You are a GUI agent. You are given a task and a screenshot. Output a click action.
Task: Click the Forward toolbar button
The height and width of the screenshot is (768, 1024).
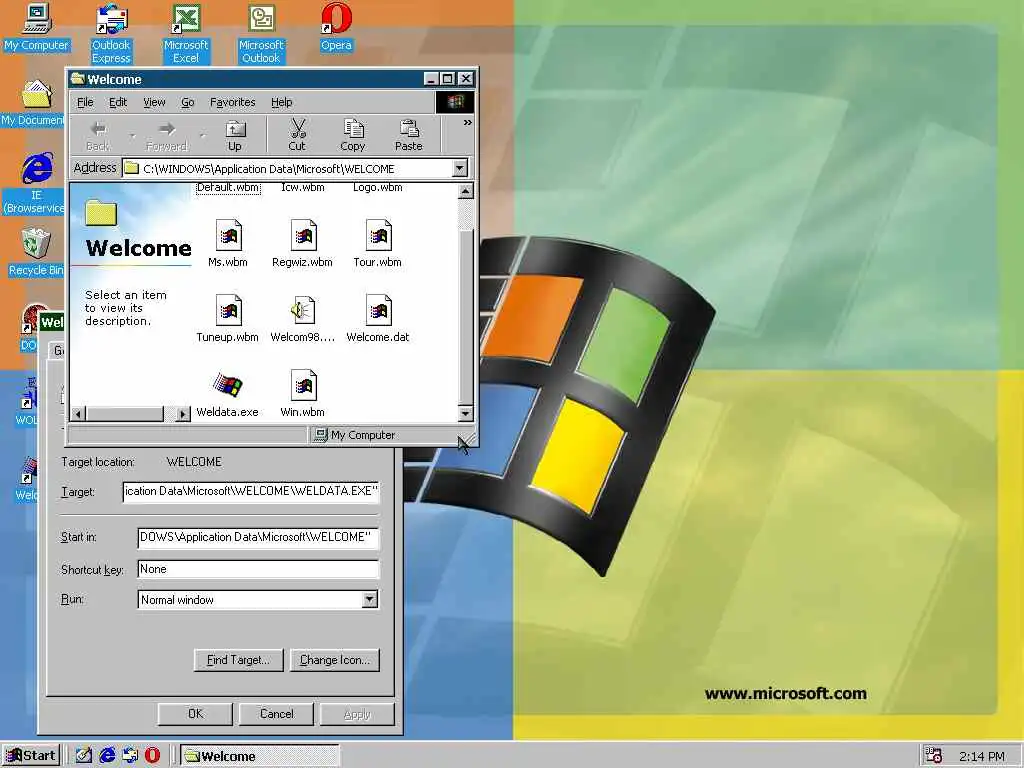coord(167,136)
